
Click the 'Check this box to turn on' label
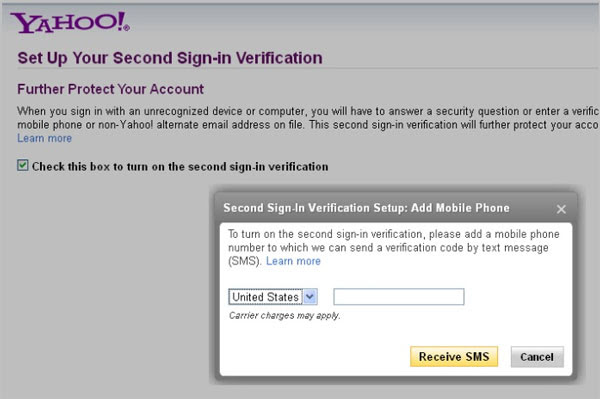[180, 167]
